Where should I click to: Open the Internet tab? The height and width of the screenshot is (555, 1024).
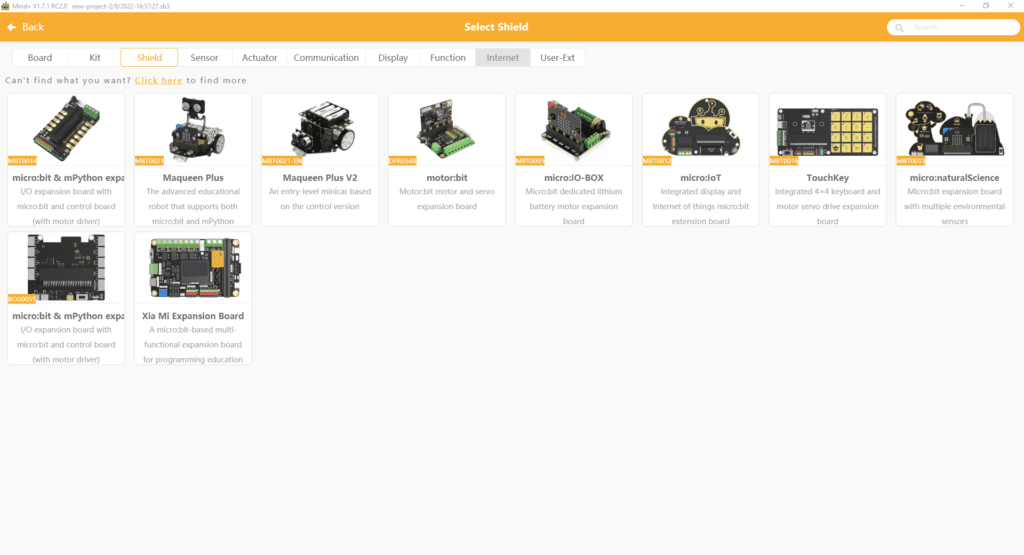pos(503,57)
